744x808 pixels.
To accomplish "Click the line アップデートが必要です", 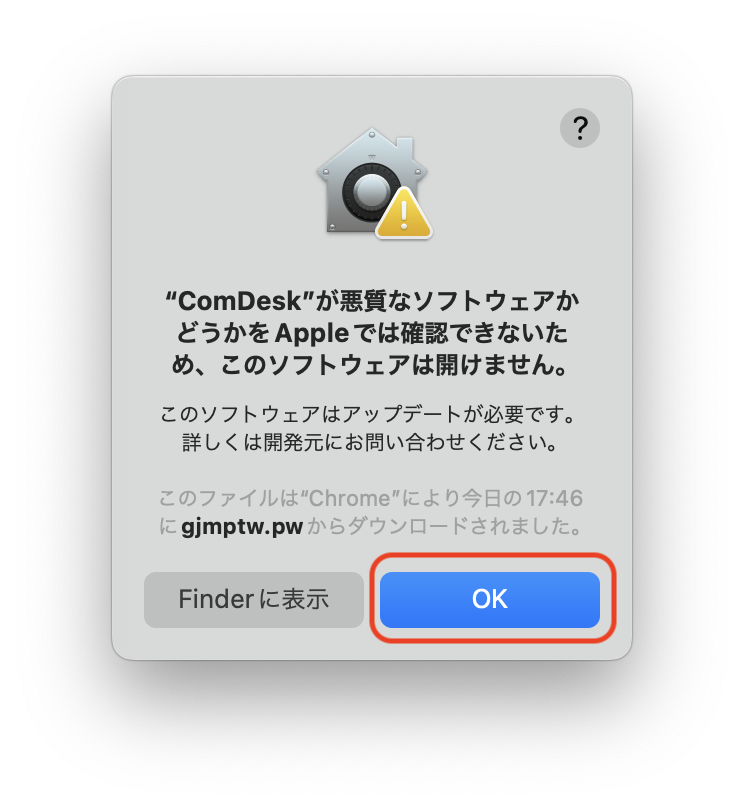I will (x=368, y=414).
